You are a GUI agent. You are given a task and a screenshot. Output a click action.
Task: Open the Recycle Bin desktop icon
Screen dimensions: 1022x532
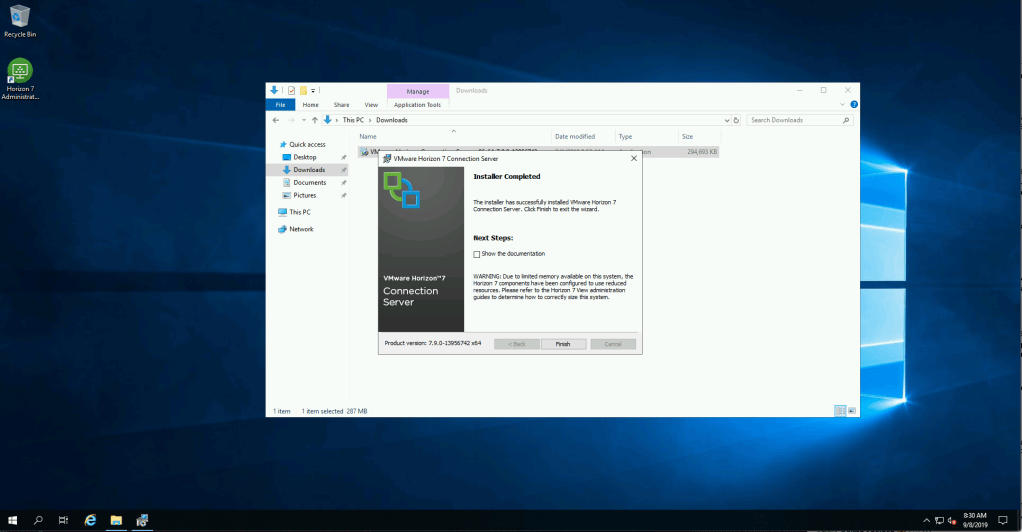[x=19, y=17]
